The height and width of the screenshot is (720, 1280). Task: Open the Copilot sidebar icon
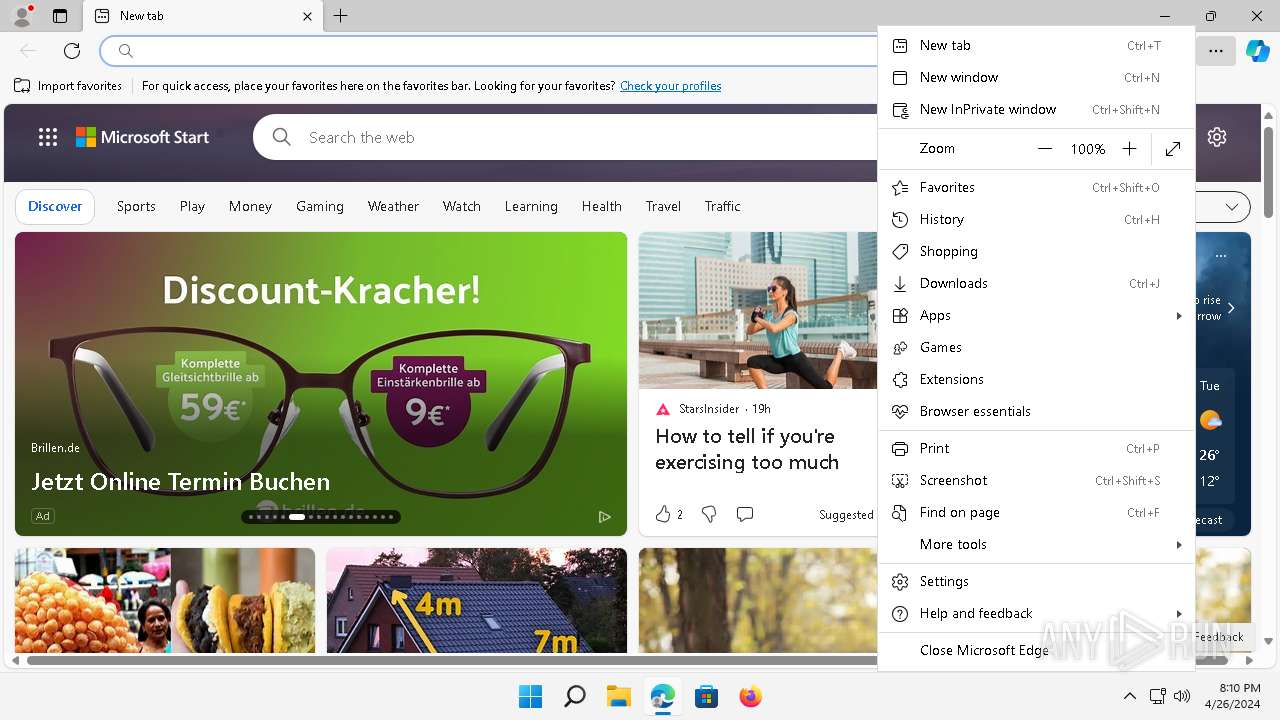pos(1257,50)
